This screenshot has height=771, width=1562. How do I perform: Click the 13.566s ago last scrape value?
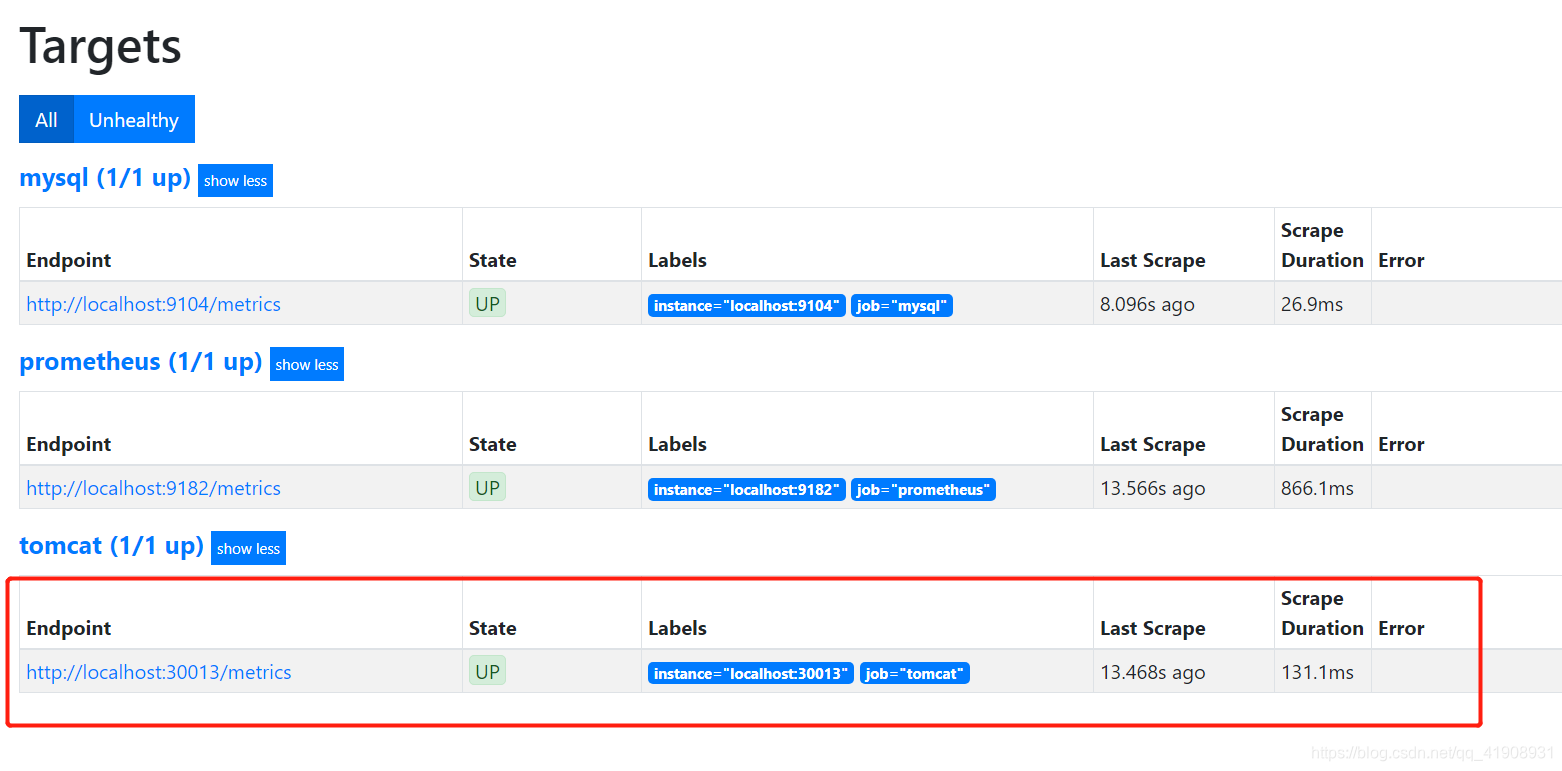click(x=1153, y=488)
